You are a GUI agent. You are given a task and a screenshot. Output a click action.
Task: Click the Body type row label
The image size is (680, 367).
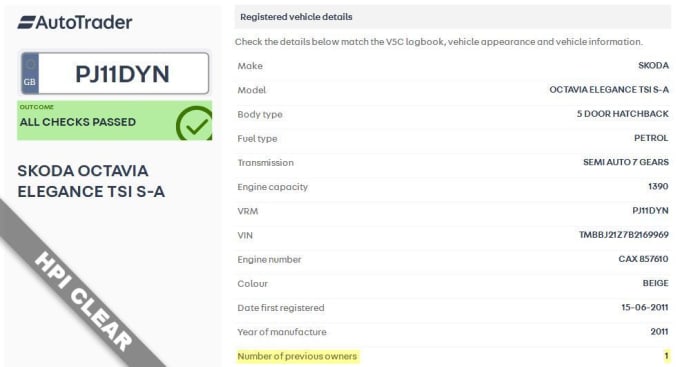click(x=260, y=115)
